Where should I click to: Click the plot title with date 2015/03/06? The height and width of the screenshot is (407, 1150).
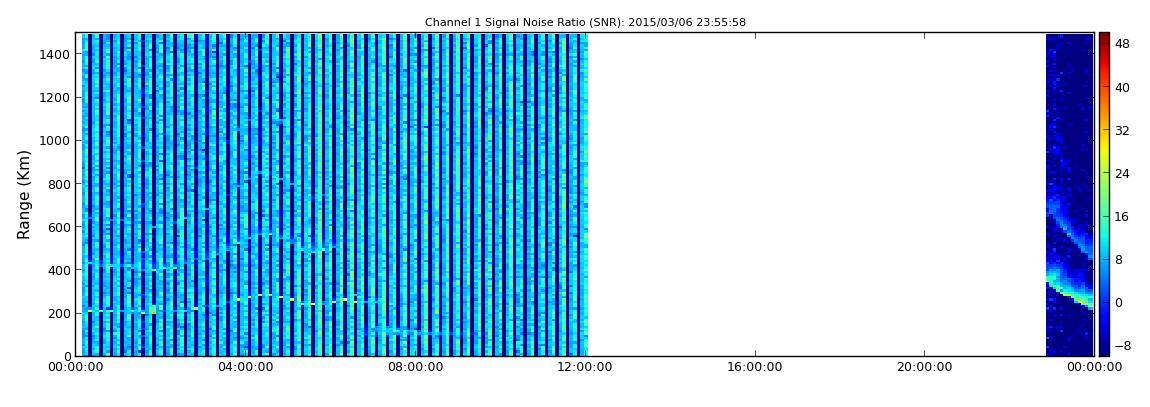(585, 23)
